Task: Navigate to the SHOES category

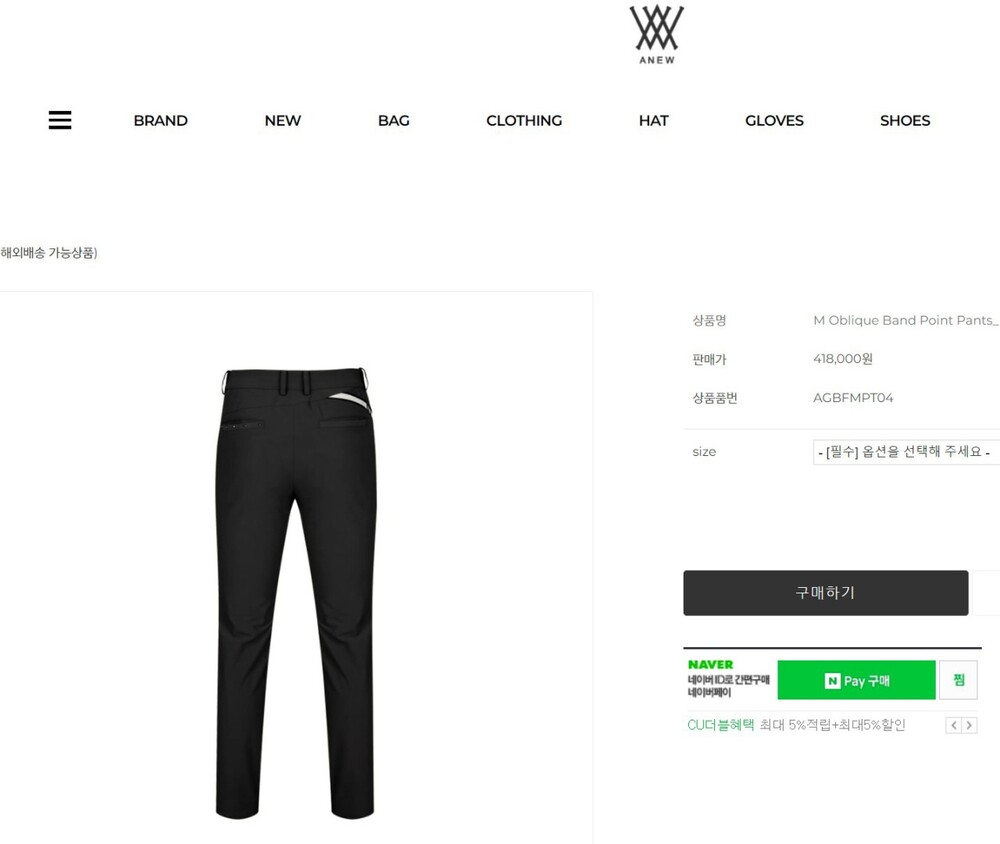Action: click(x=905, y=121)
